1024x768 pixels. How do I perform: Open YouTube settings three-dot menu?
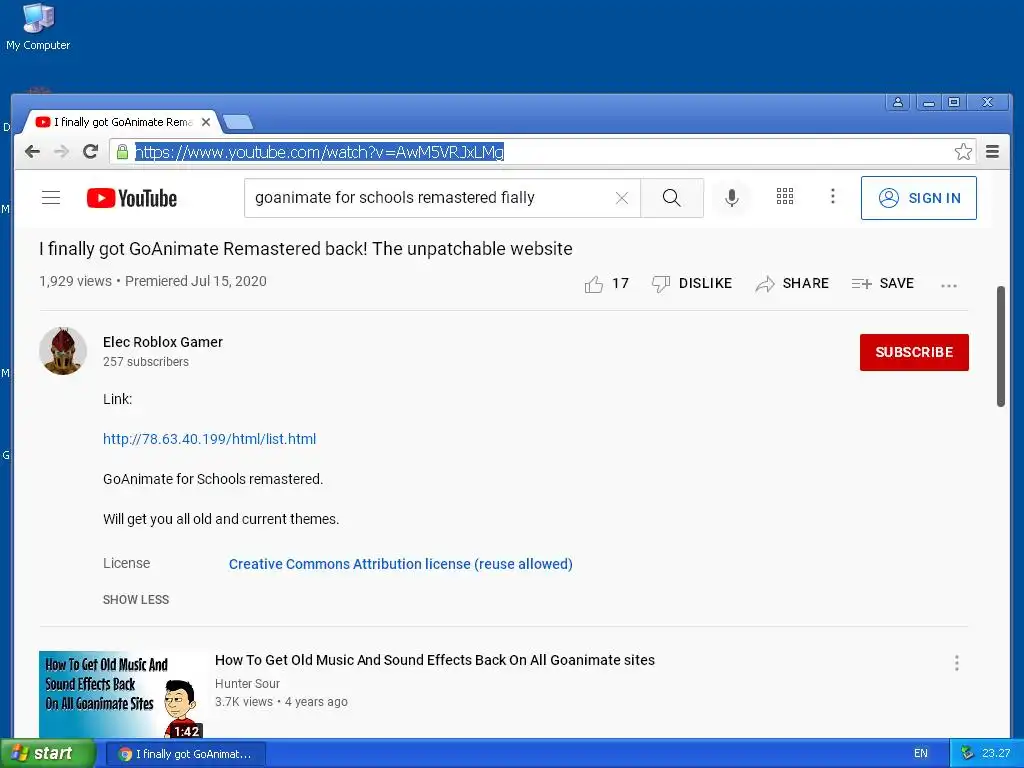pyautogui.click(x=833, y=197)
